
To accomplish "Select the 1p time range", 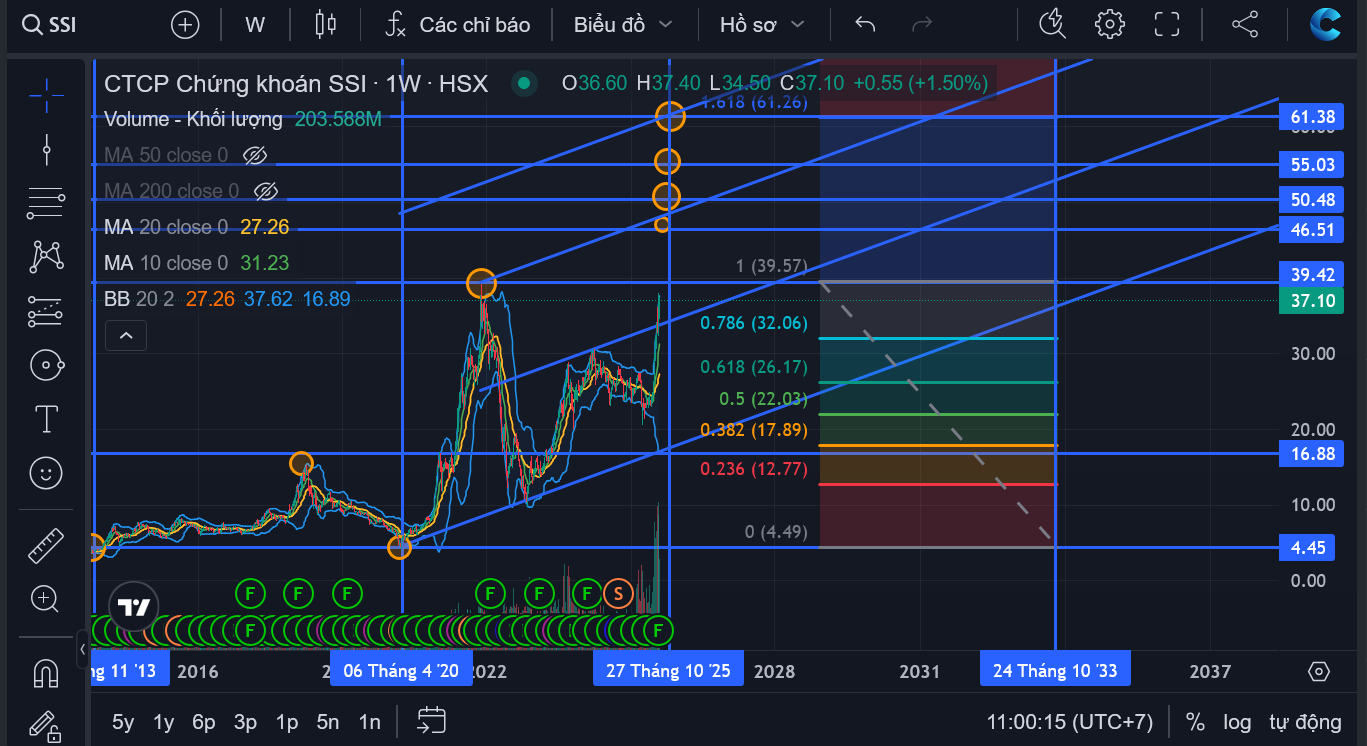I will pyautogui.click(x=287, y=722).
